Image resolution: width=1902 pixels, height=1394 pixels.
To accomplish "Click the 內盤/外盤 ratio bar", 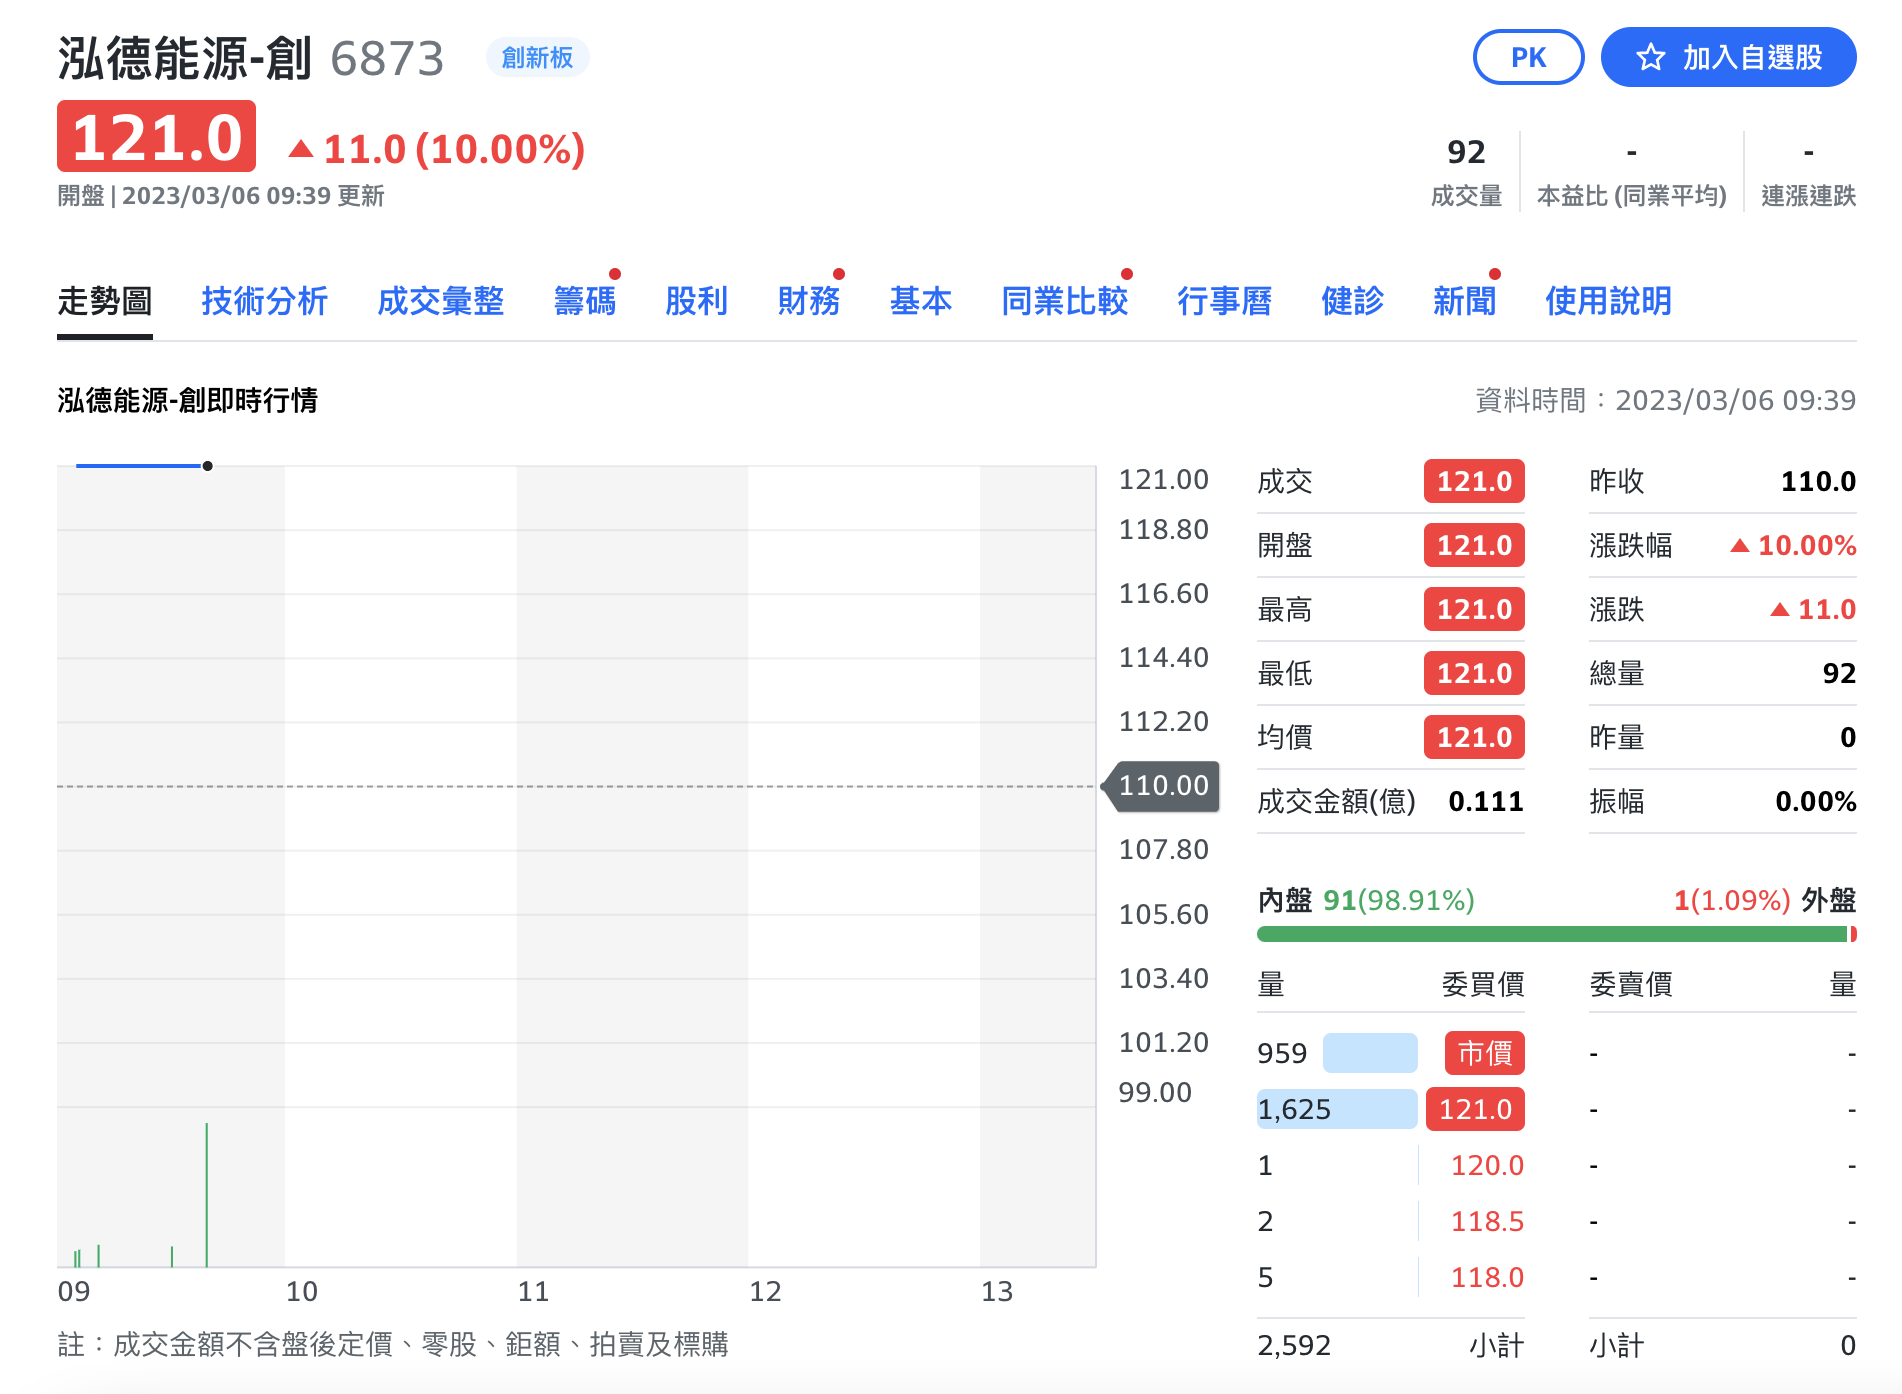I will coord(1557,934).
